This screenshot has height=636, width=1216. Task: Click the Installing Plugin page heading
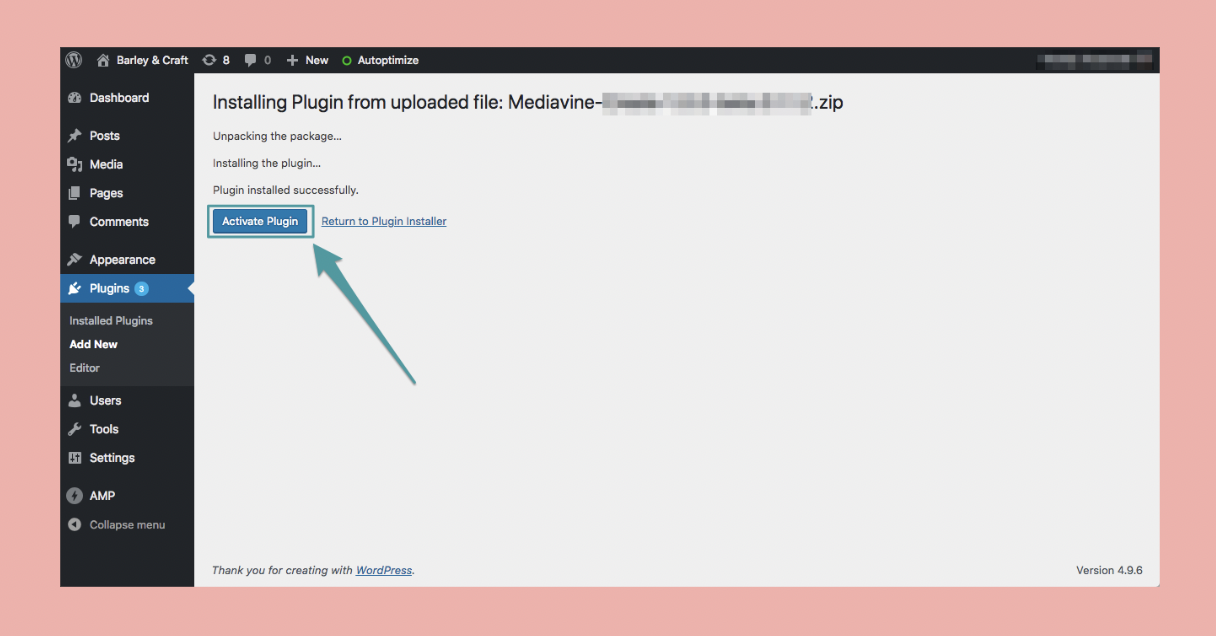(528, 102)
